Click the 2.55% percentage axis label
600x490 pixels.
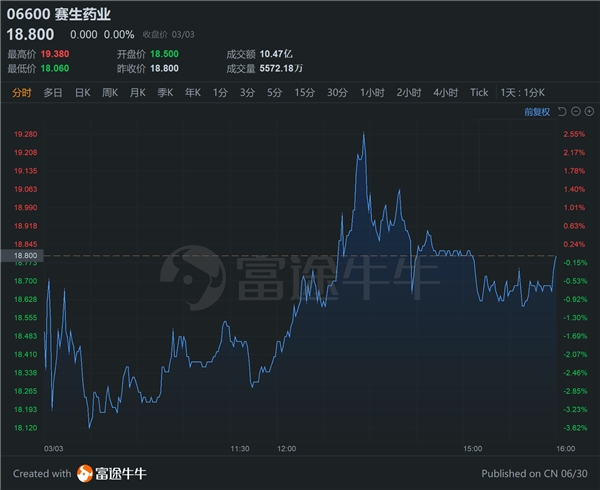[x=574, y=134]
